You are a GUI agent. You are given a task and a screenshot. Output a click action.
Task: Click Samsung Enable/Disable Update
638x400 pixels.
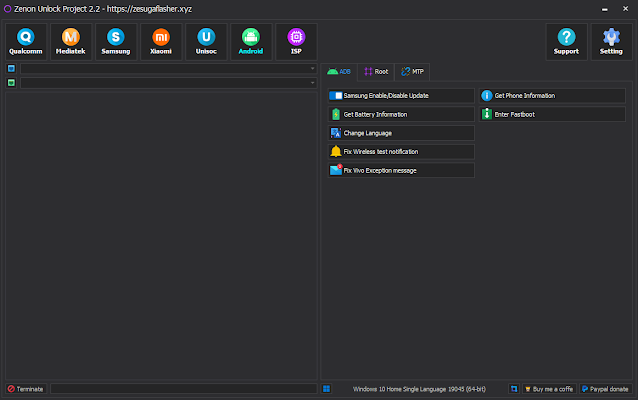[401, 96]
